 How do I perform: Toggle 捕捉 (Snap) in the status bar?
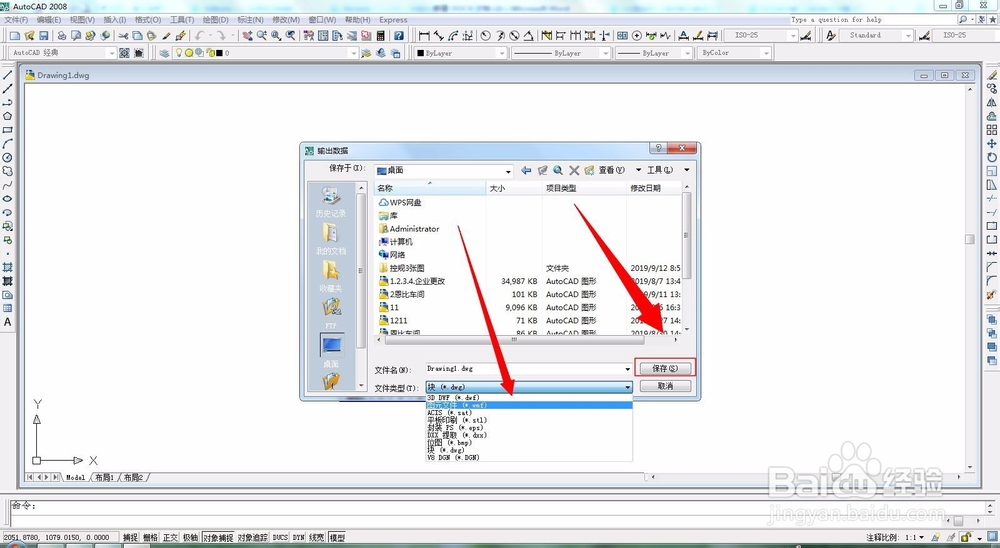(130, 538)
